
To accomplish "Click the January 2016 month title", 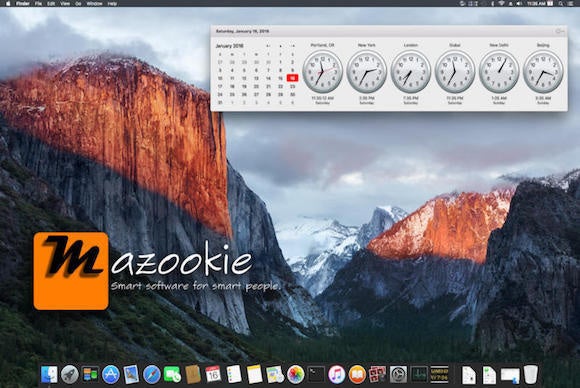I will (229, 46).
